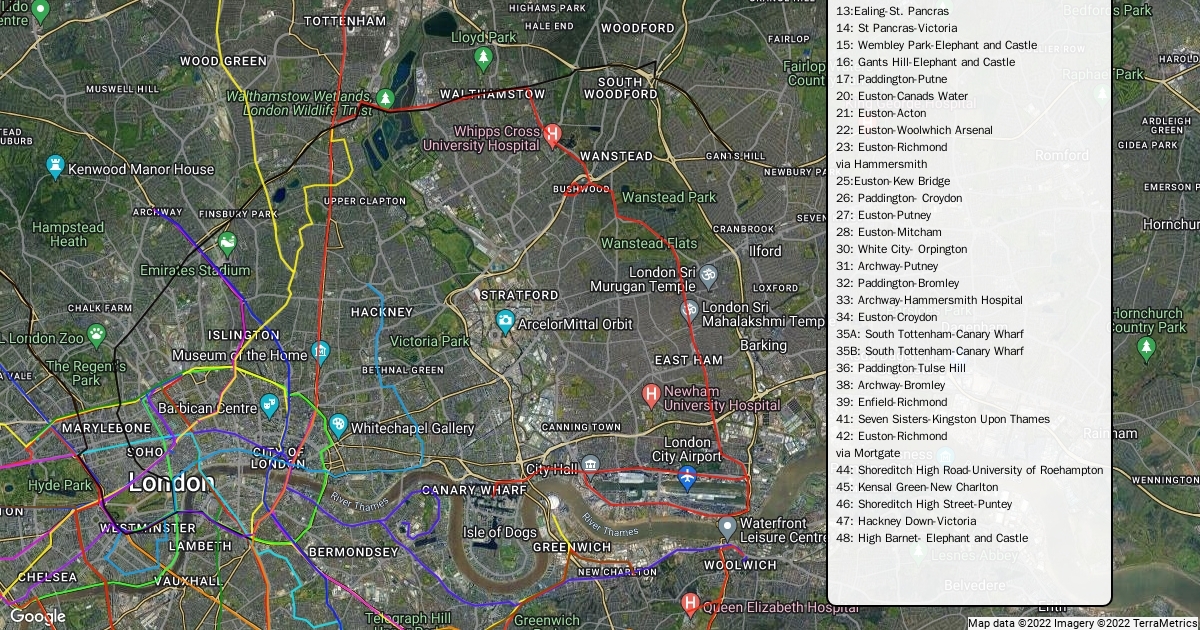Open the Emirates Stadium marker

click(x=228, y=244)
